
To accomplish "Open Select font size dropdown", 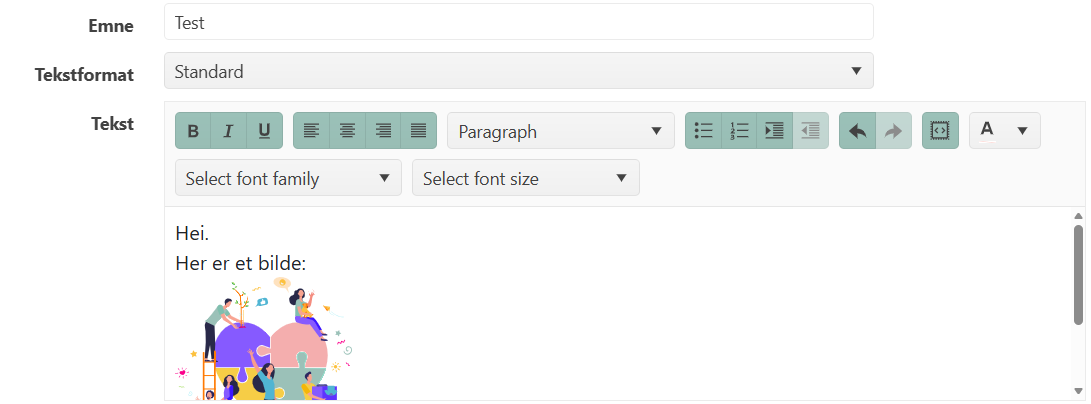I will pos(525,178).
